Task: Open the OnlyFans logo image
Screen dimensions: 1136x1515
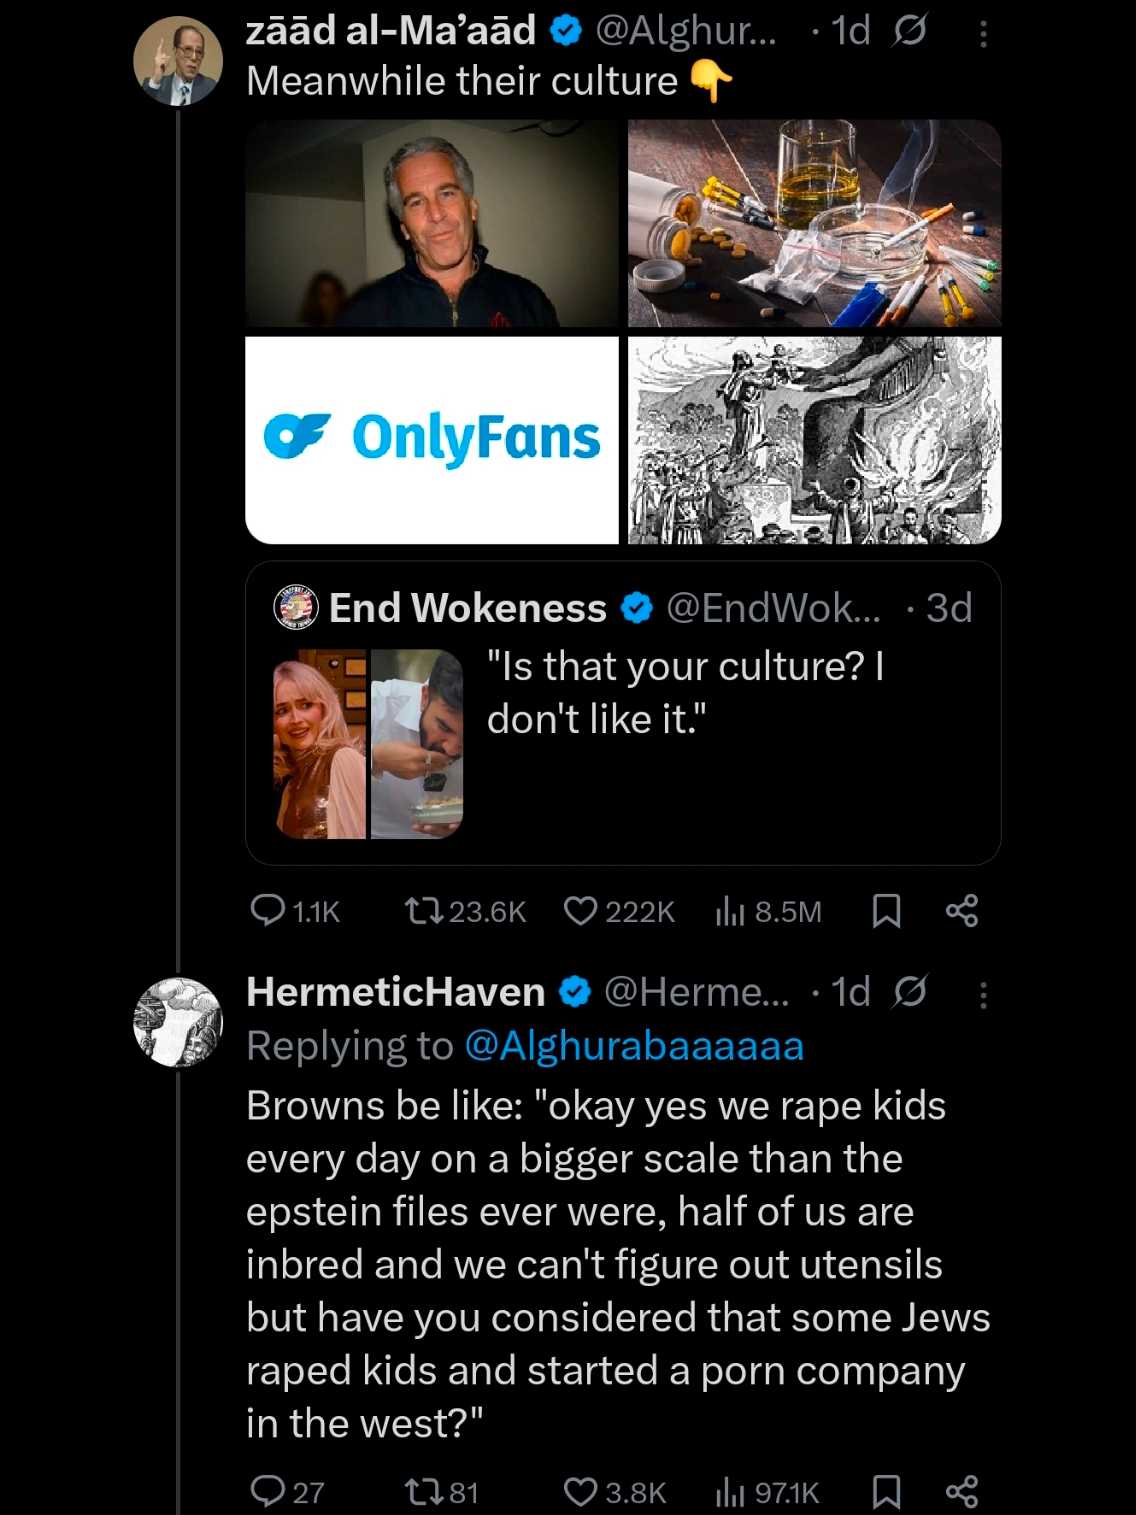Action: [432, 440]
